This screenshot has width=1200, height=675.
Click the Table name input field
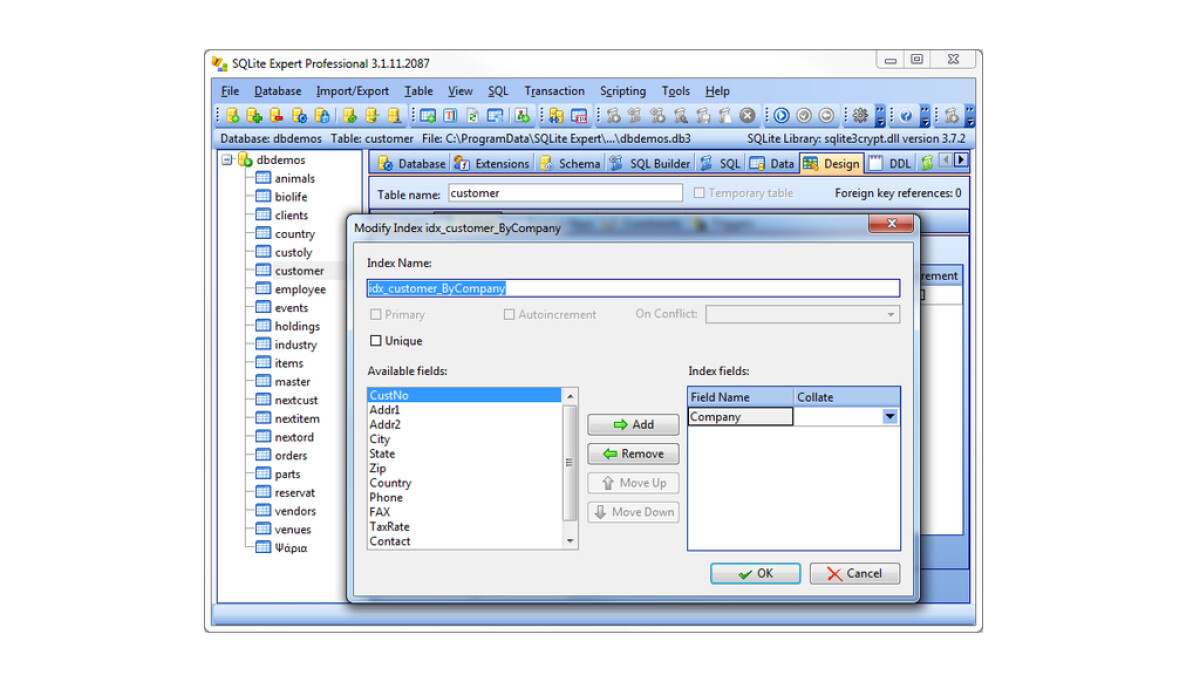click(565, 193)
